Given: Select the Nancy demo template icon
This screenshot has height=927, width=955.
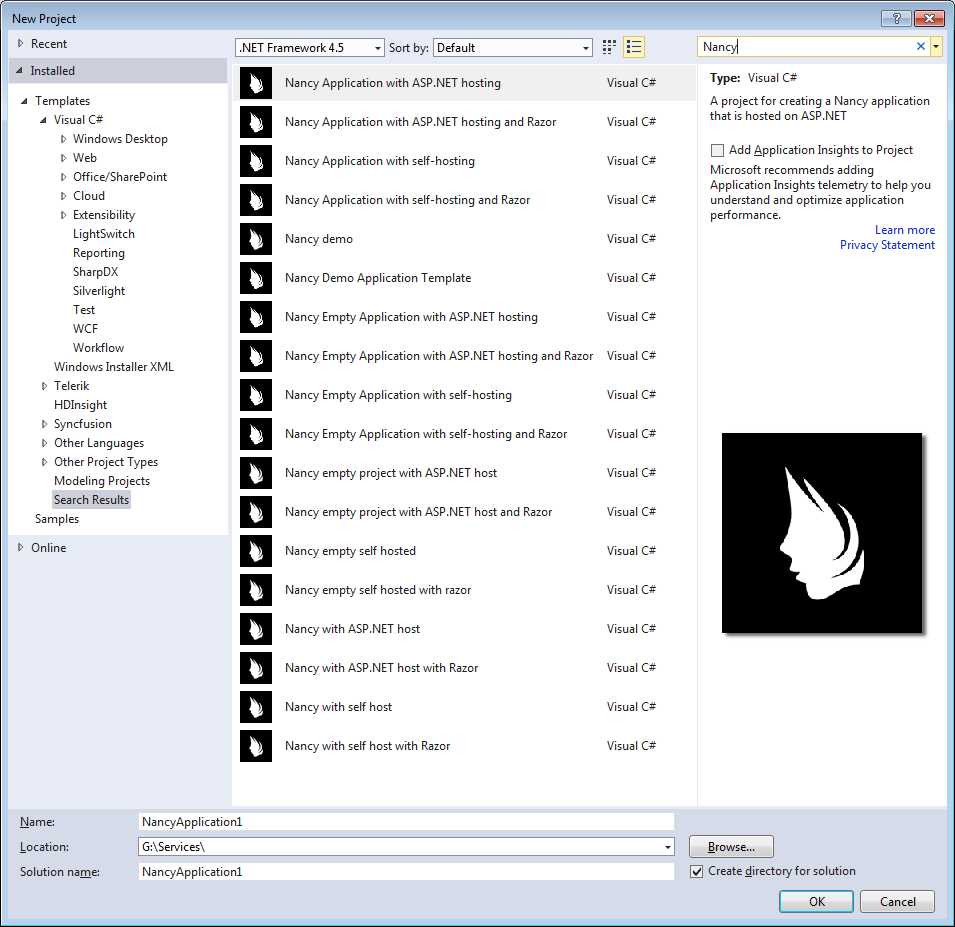Looking at the screenshot, I should [x=255, y=239].
